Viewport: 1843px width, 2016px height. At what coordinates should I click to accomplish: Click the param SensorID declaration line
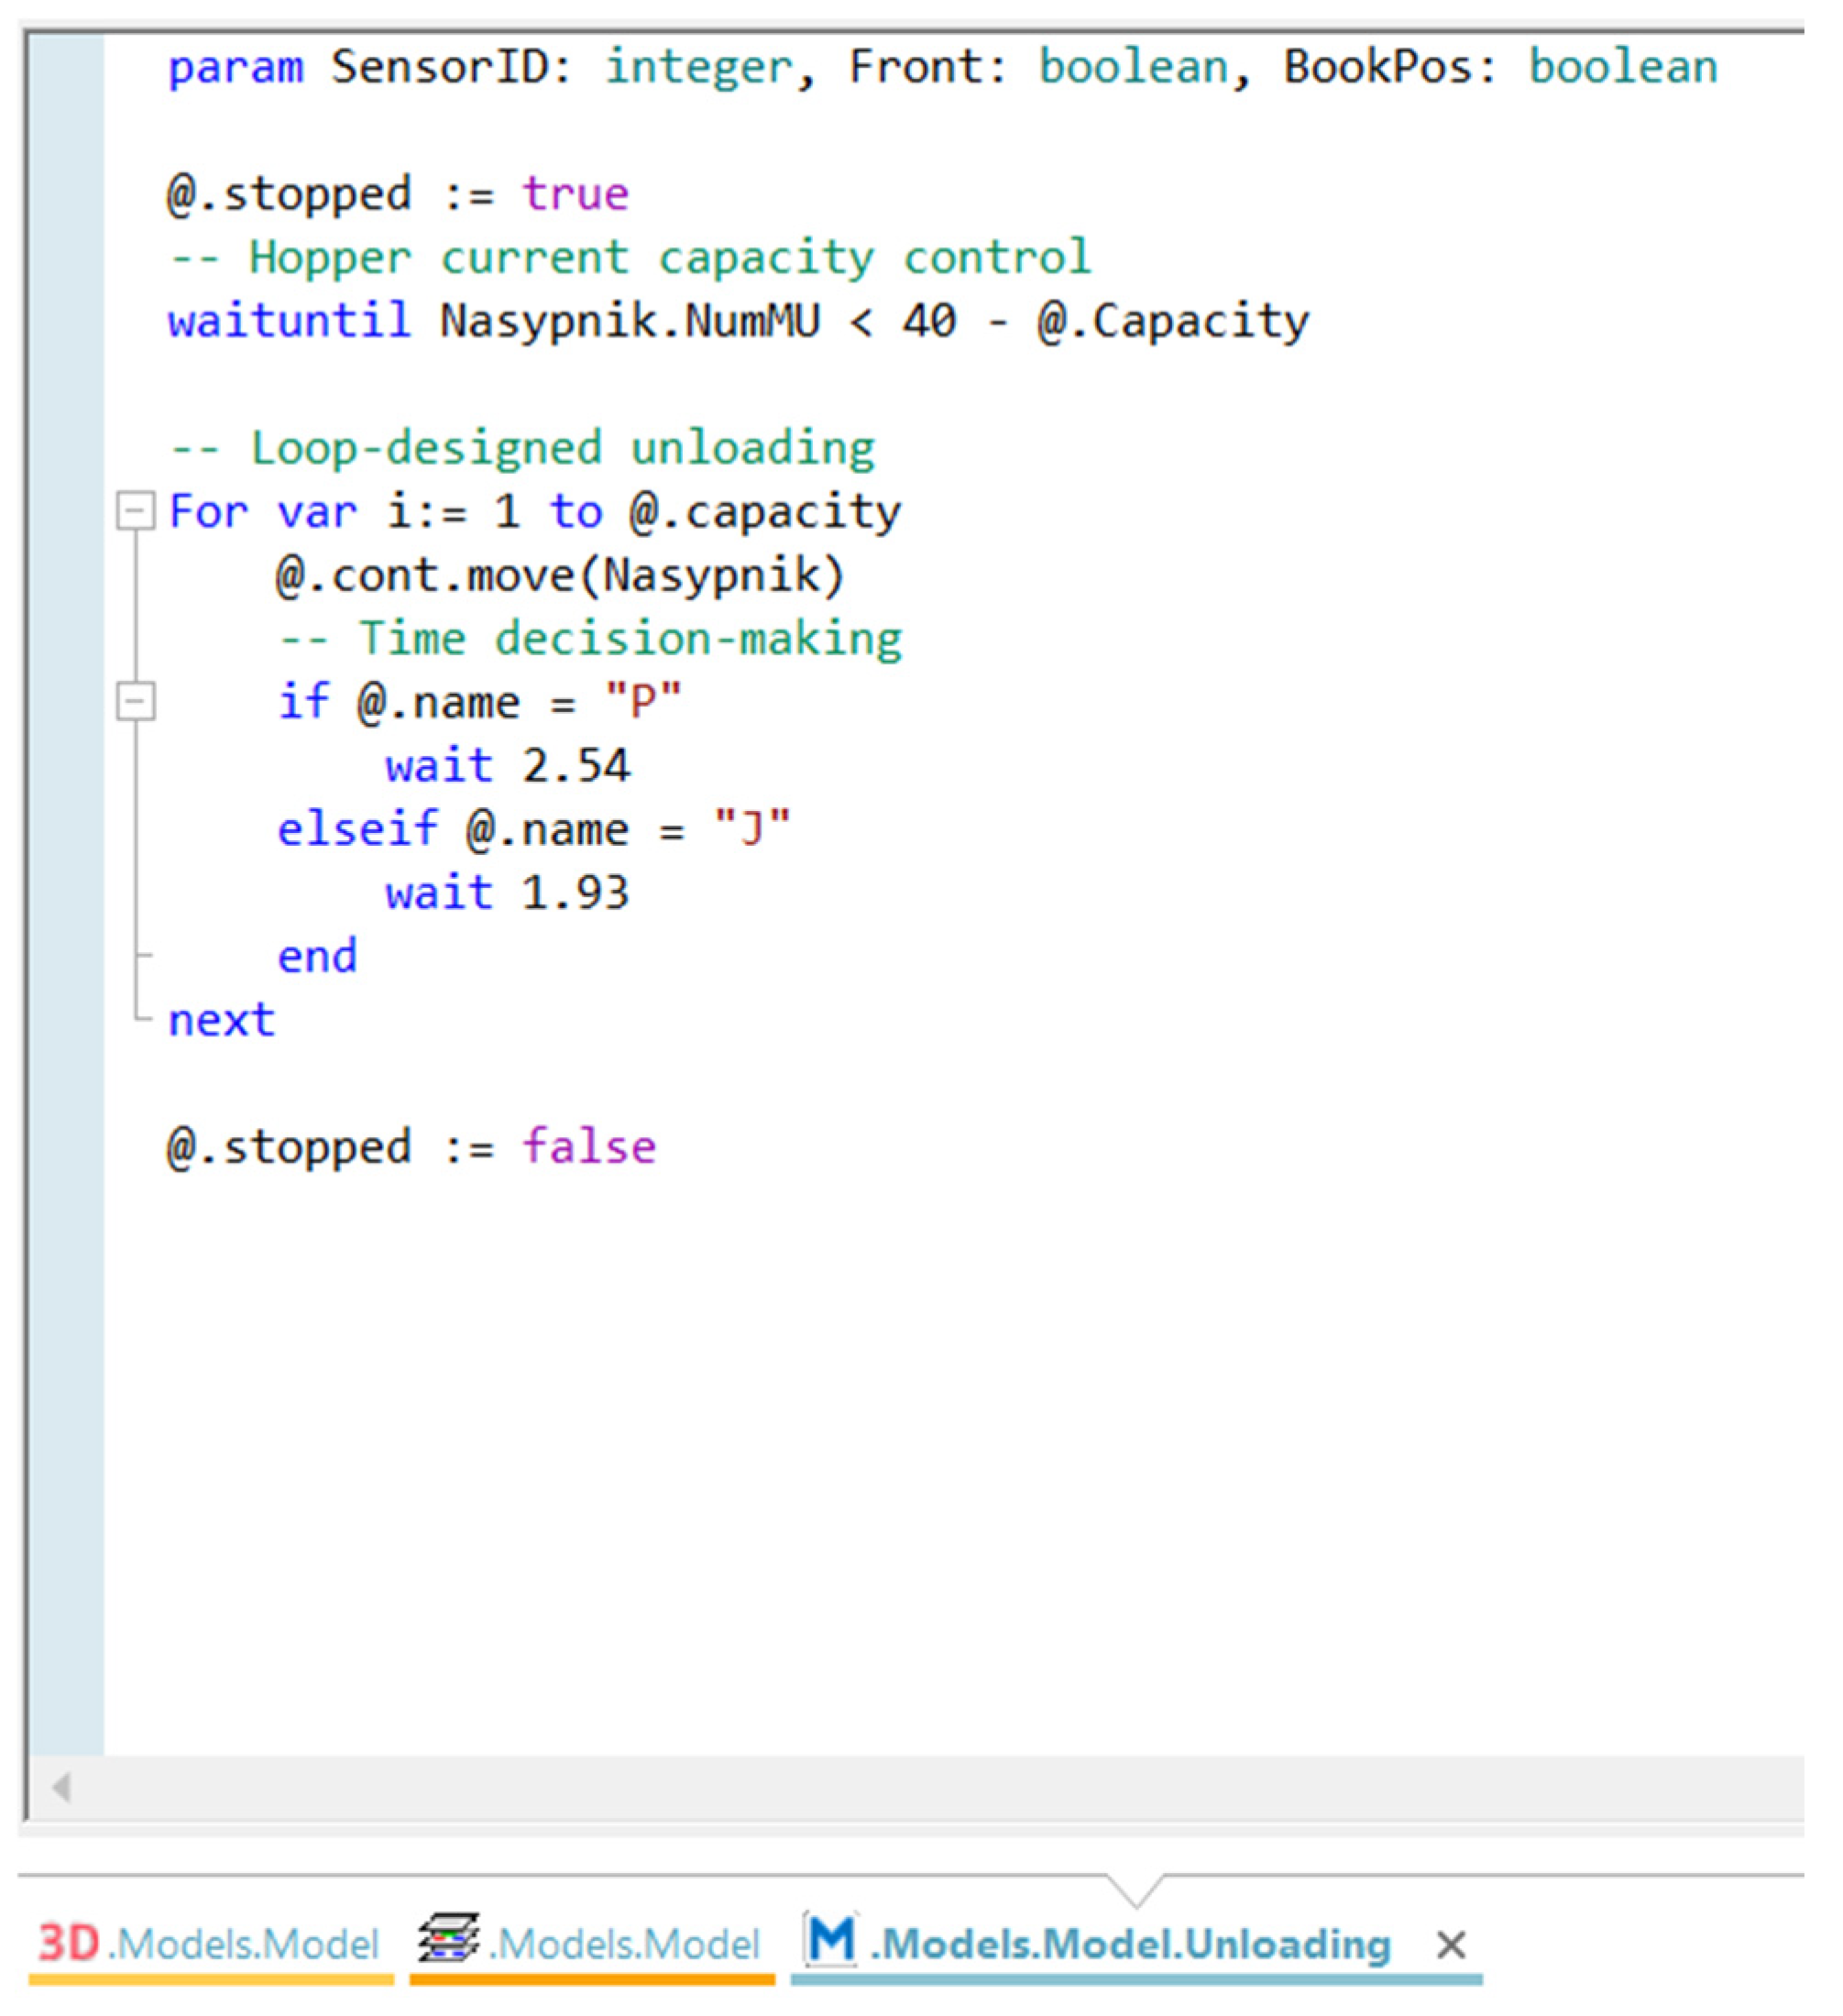pyautogui.click(x=942, y=67)
